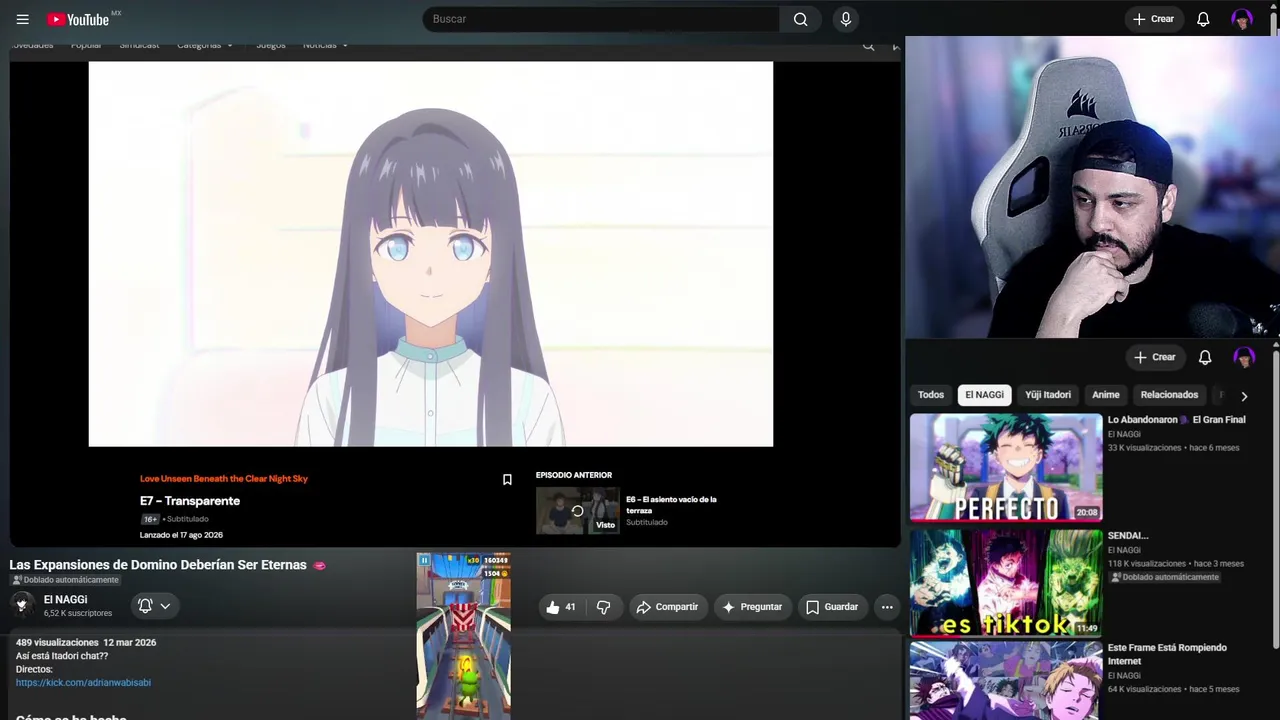
Task: Select the Todos filter chip
Action: point(931,395)
